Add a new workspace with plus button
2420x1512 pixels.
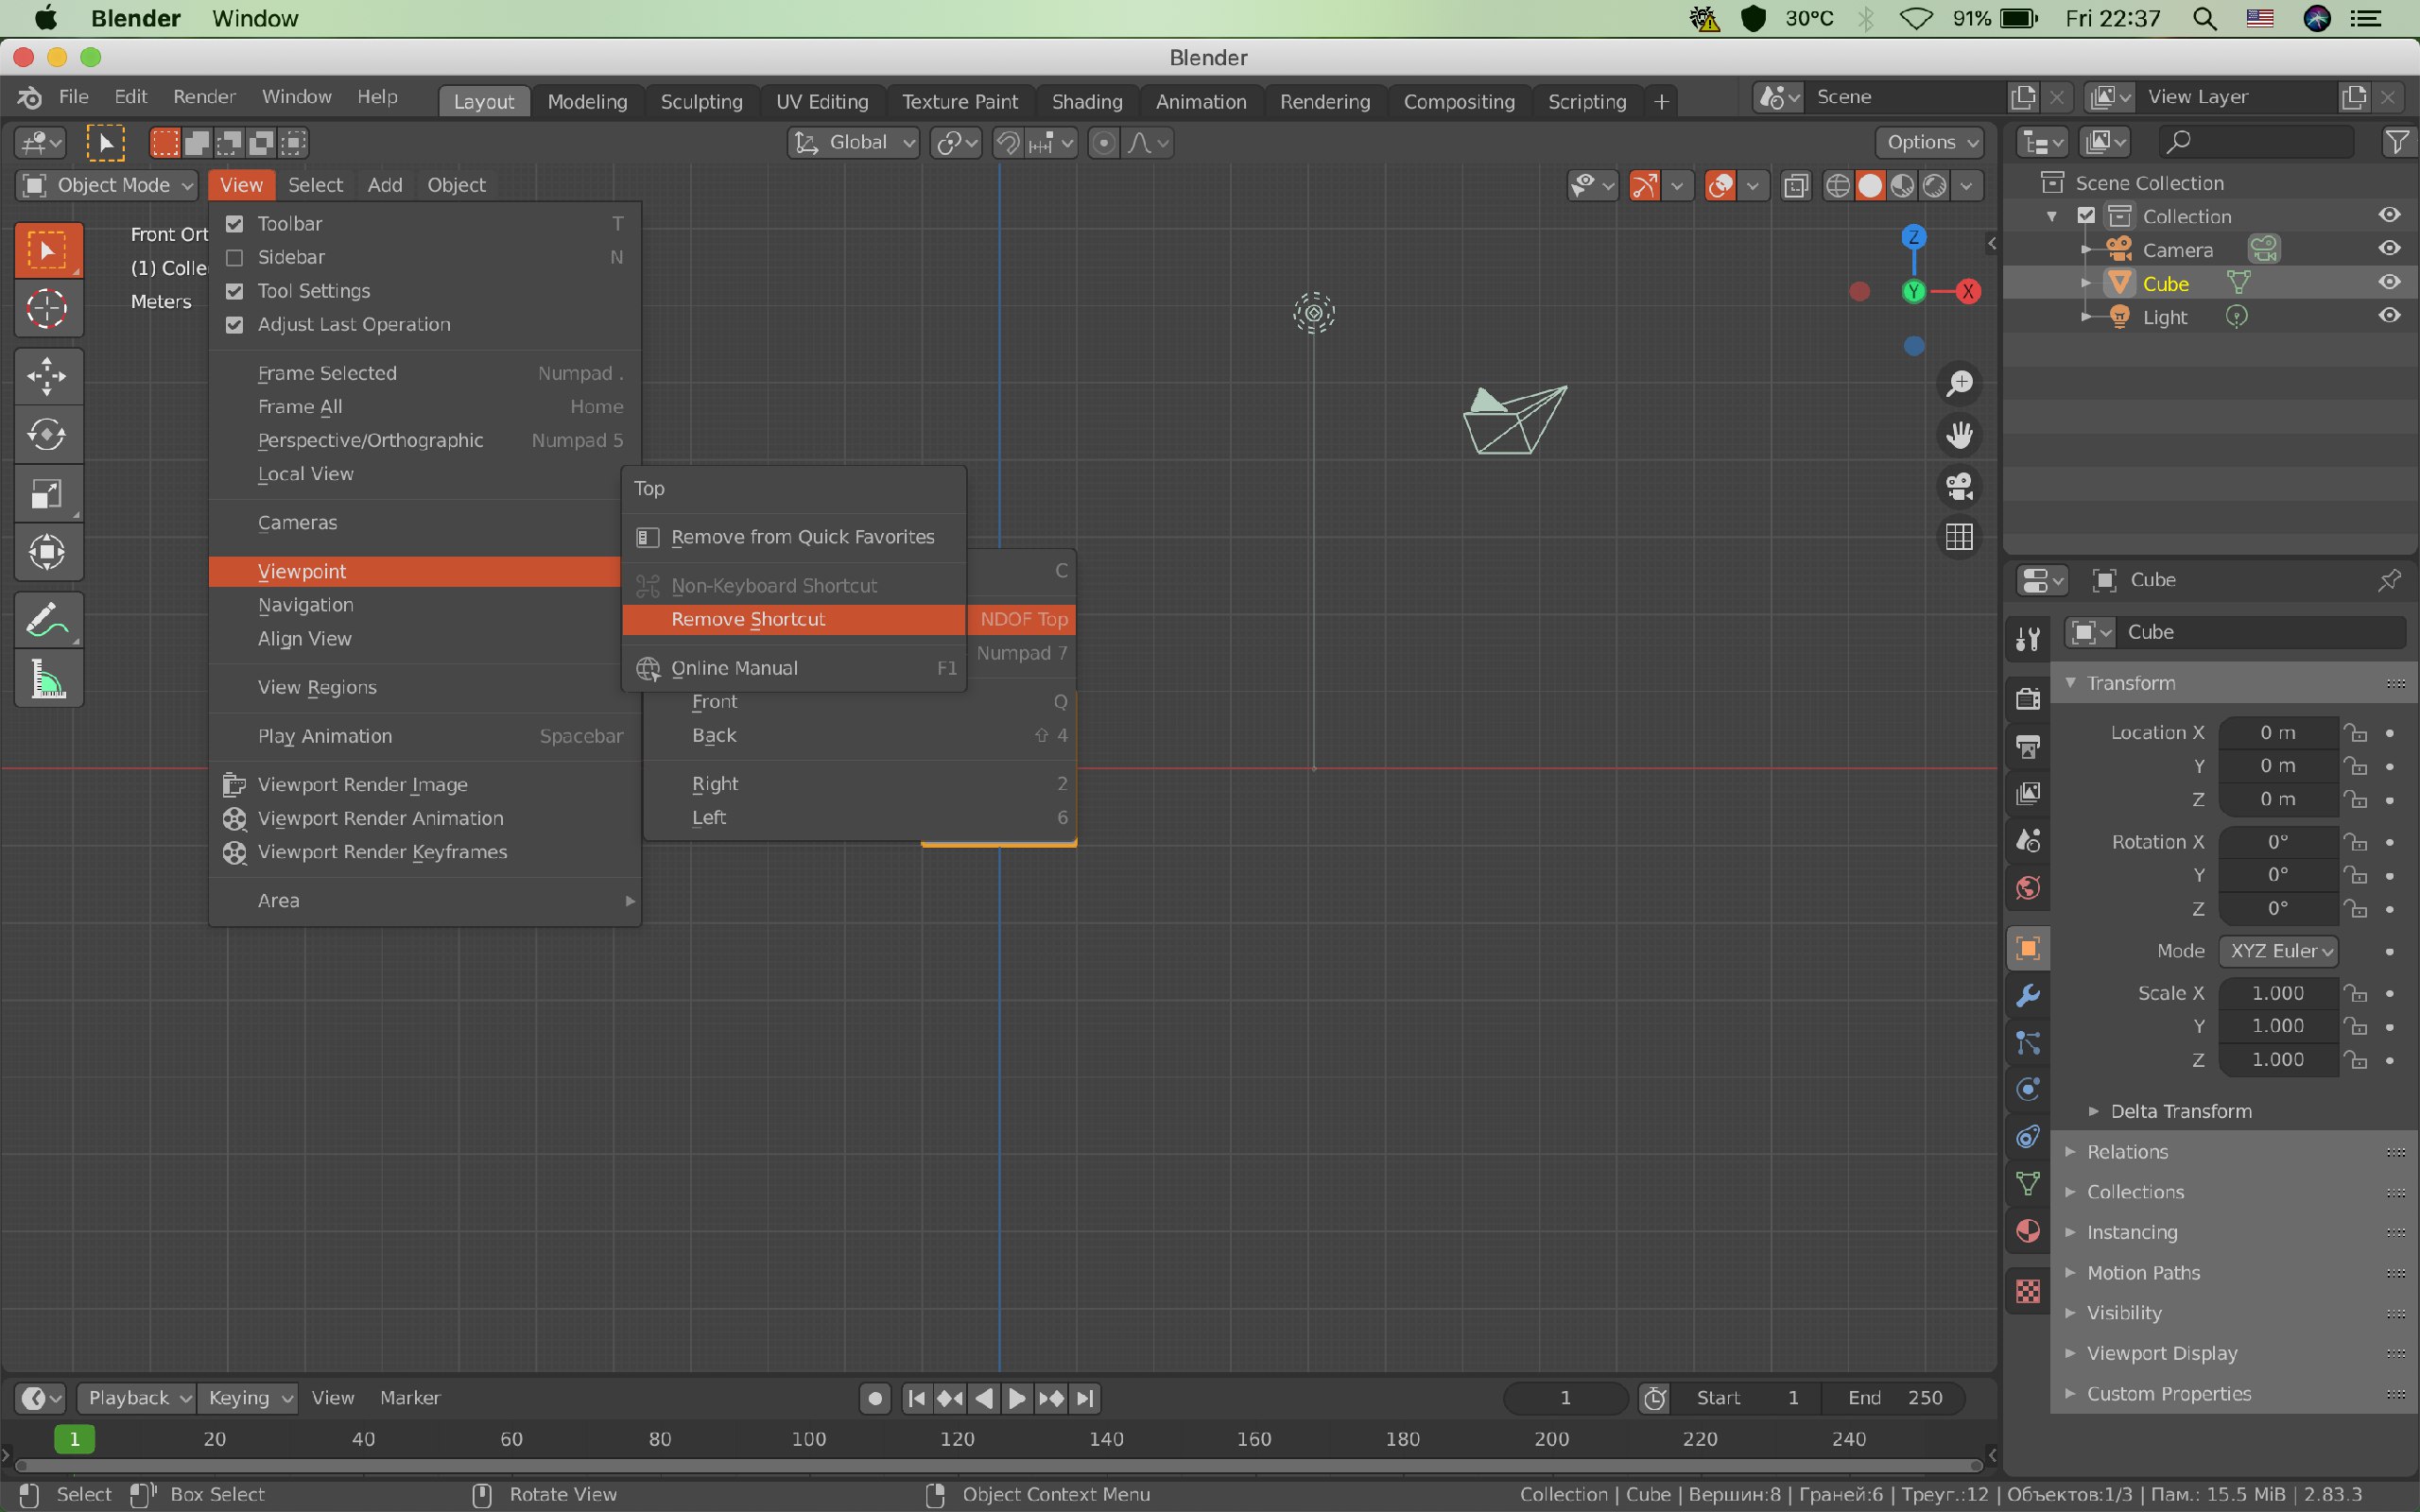pos(1661,101)
